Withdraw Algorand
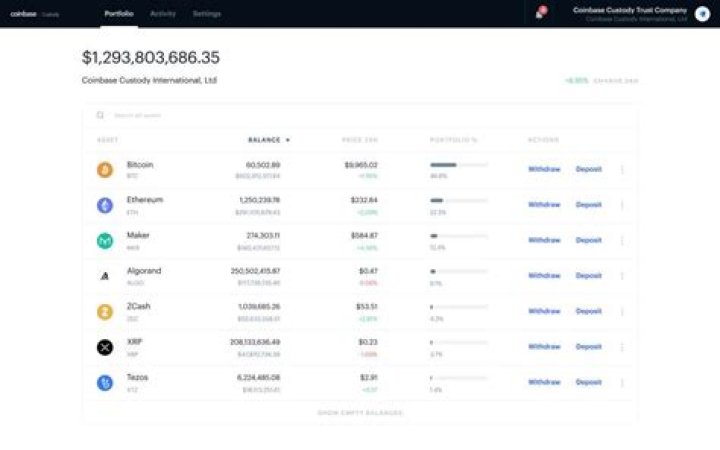Image resolution: width=720 pixels, height=450 pixels. pyautogui.click(x=544, y=276)
